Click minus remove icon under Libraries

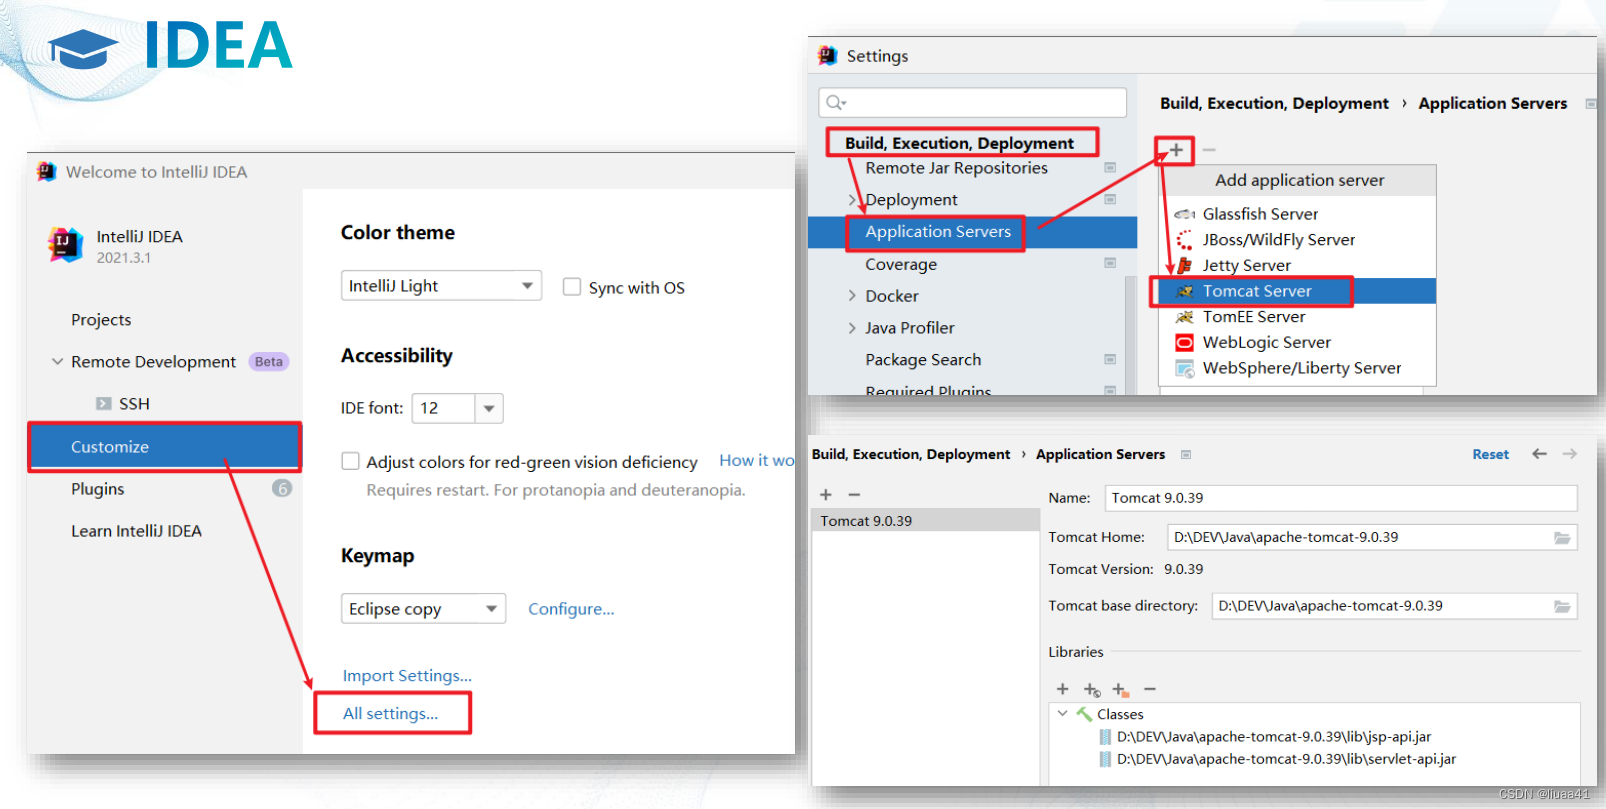click(x=1150, y=689)
